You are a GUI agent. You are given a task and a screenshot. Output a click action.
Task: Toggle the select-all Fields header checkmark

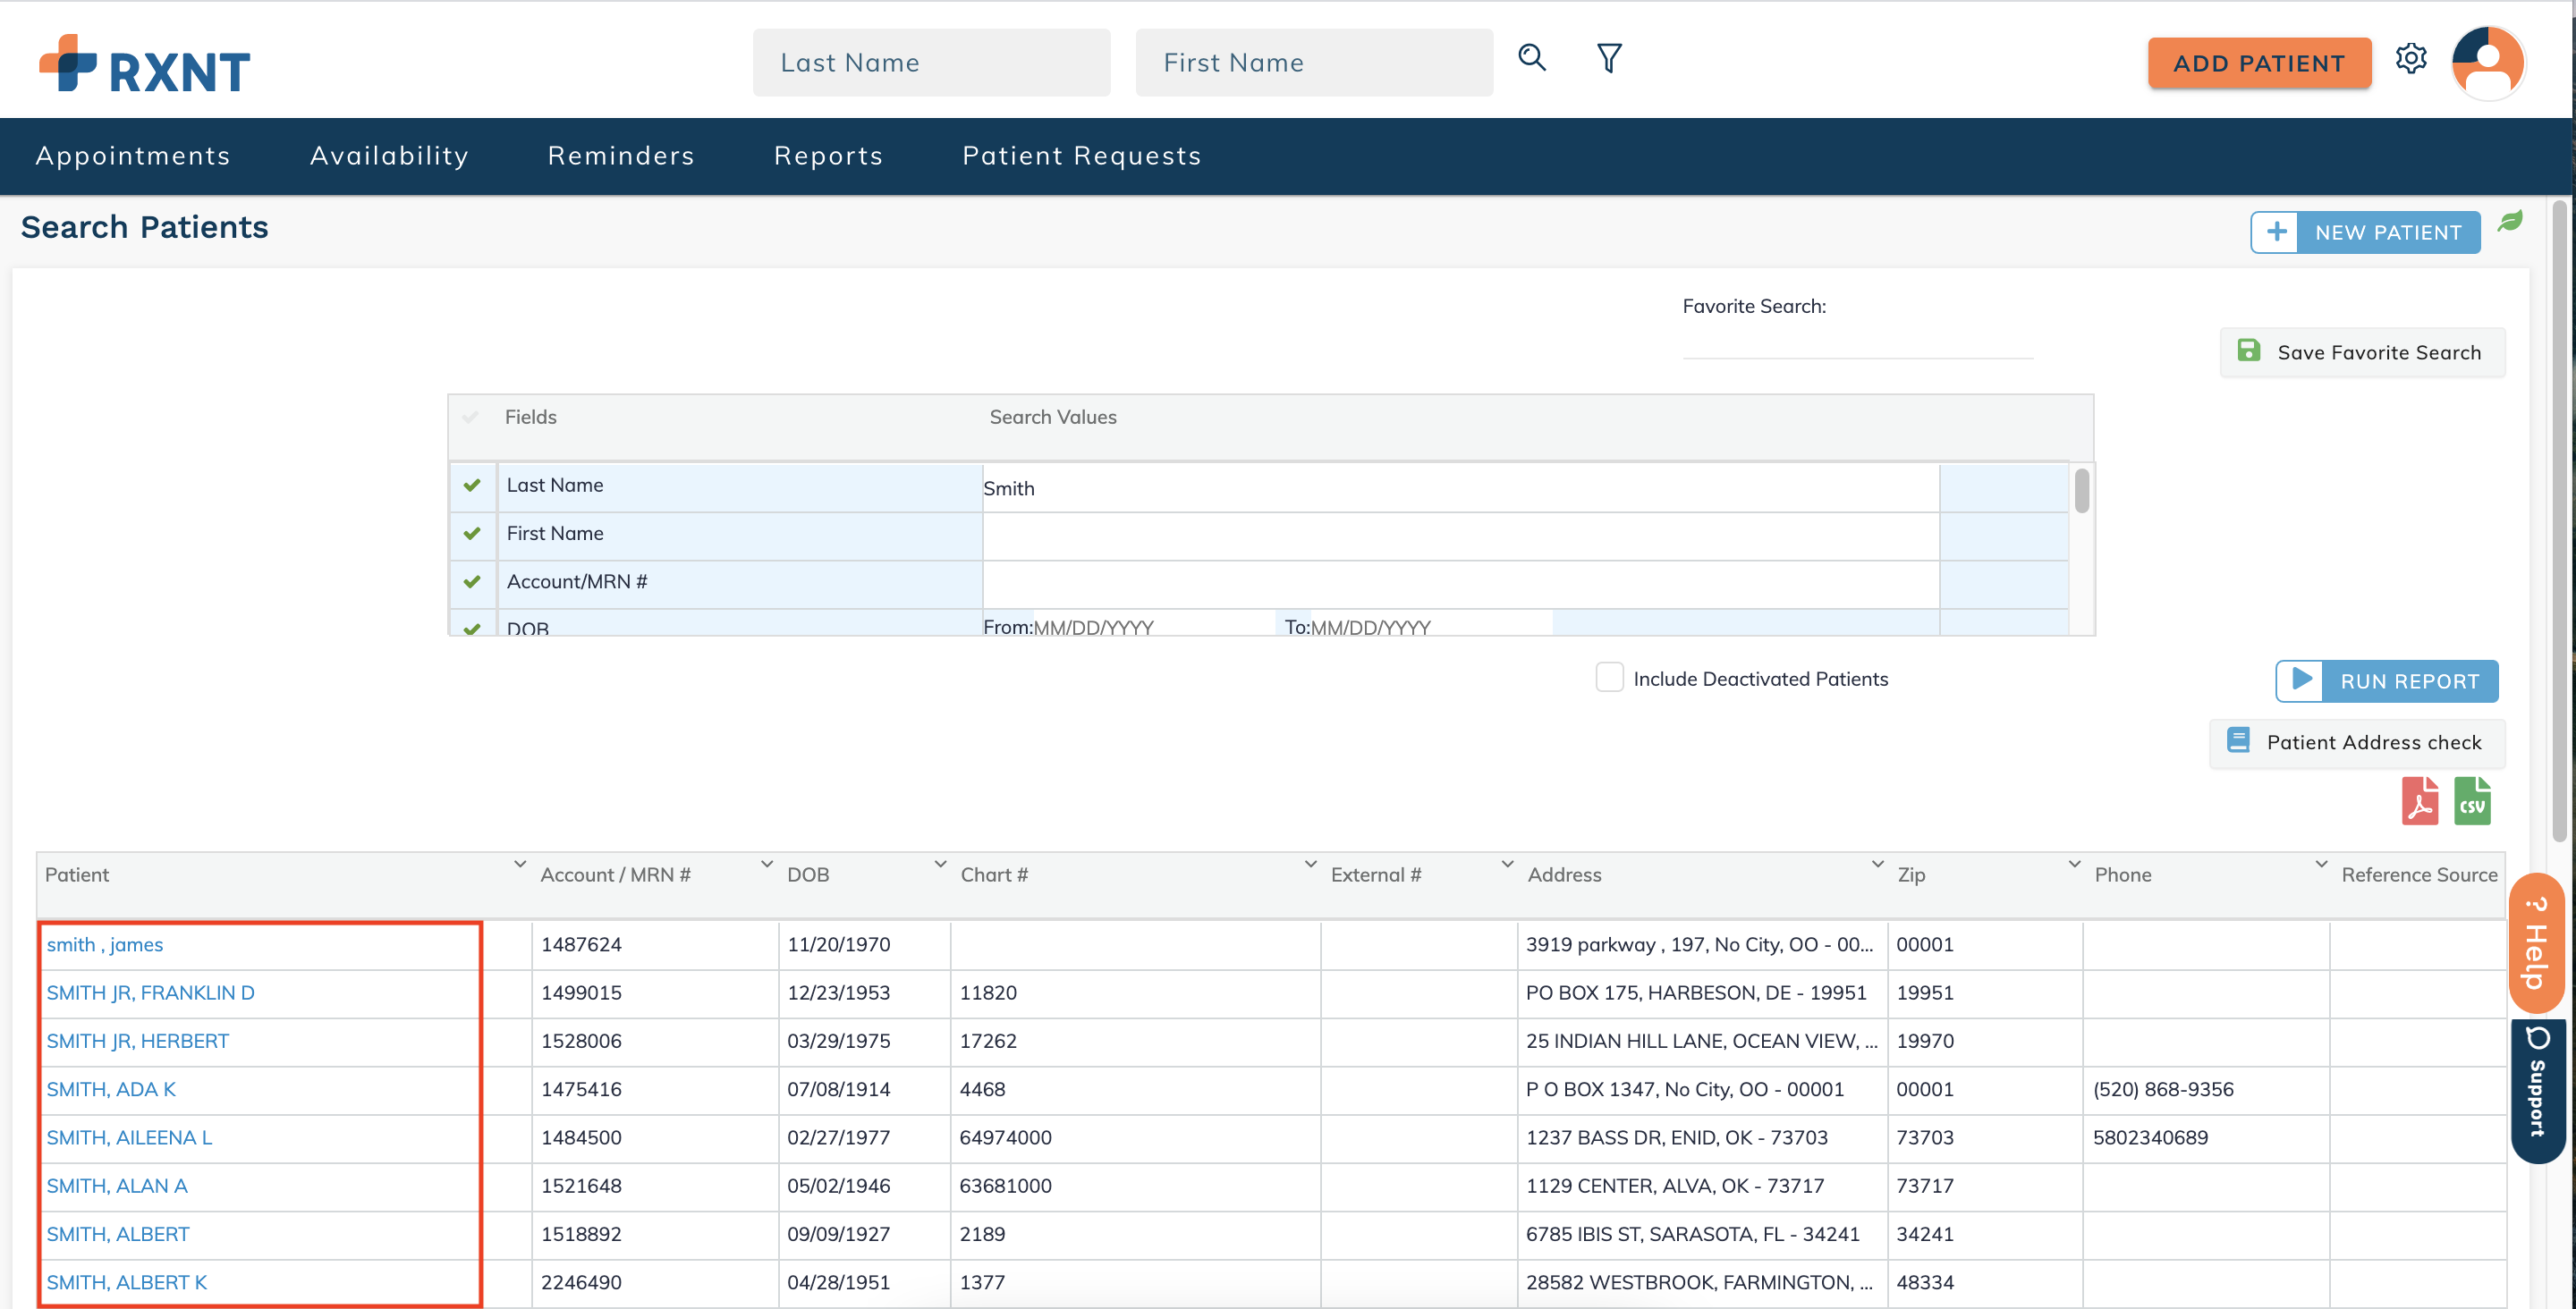[x=470, y=417]
